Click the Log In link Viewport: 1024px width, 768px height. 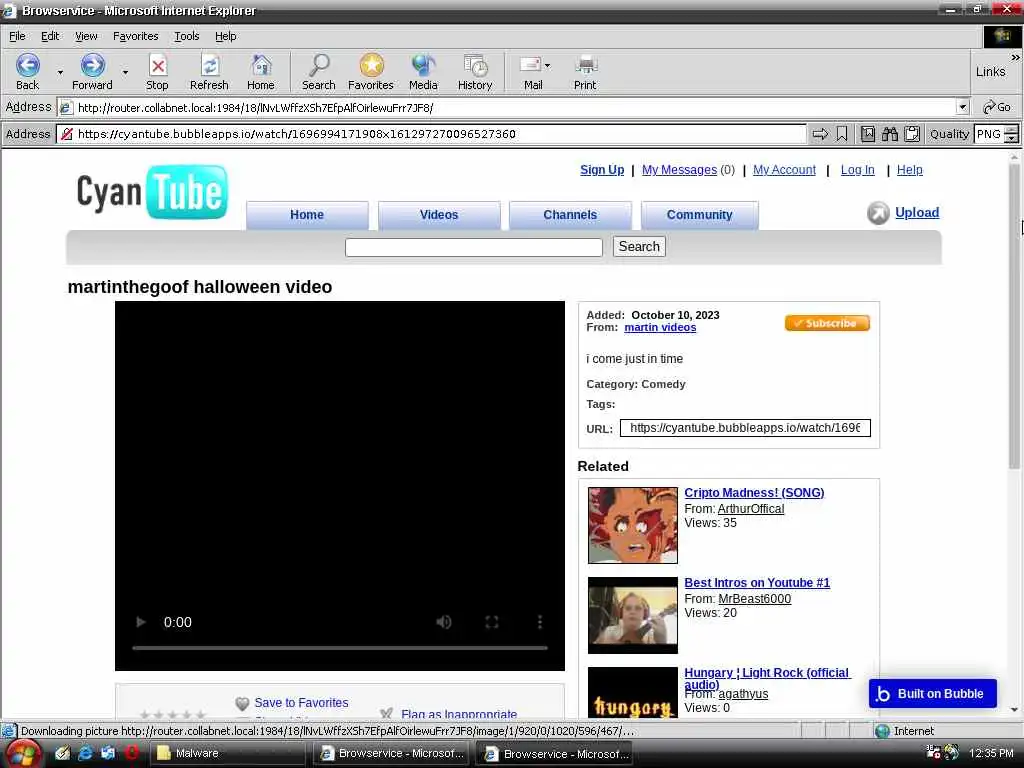pos(857,170)
